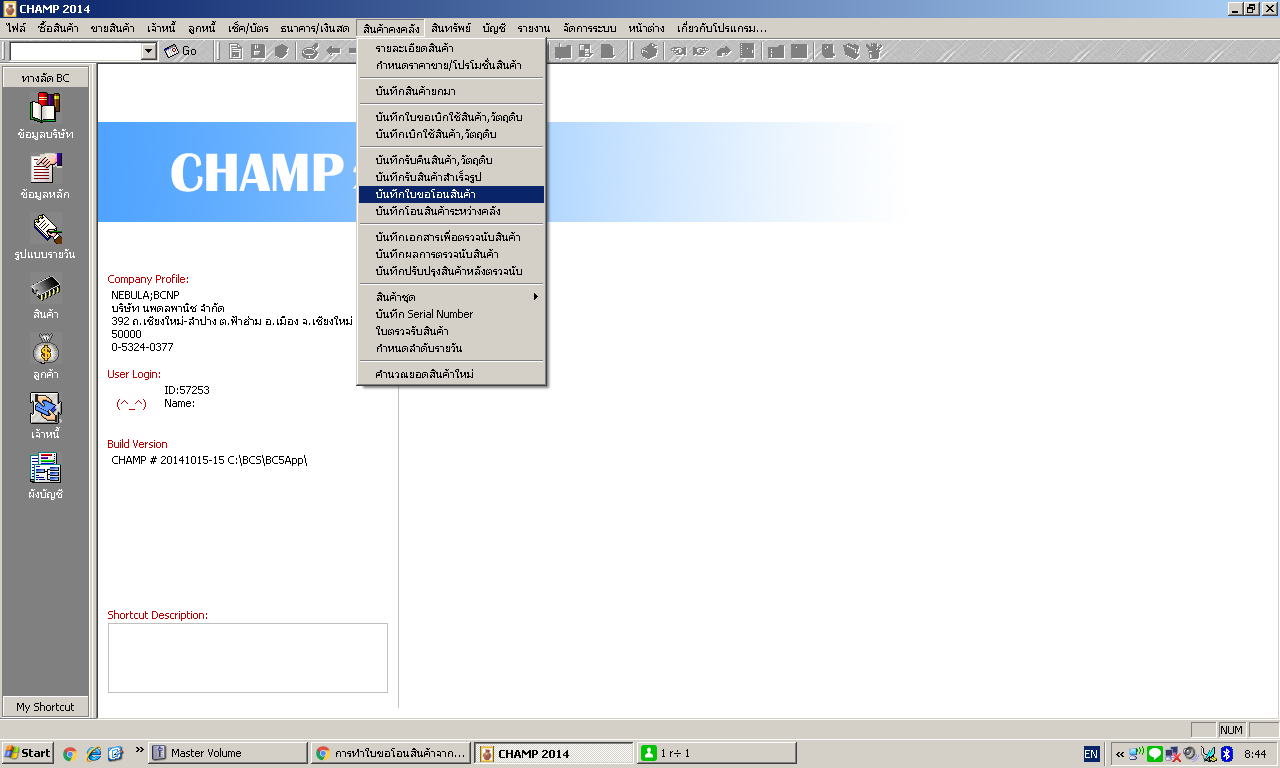Open the ขายสินค้า menu
The height and width of the screenshot is (768, 1280).
pyautogui.click(x=112, y=28)
